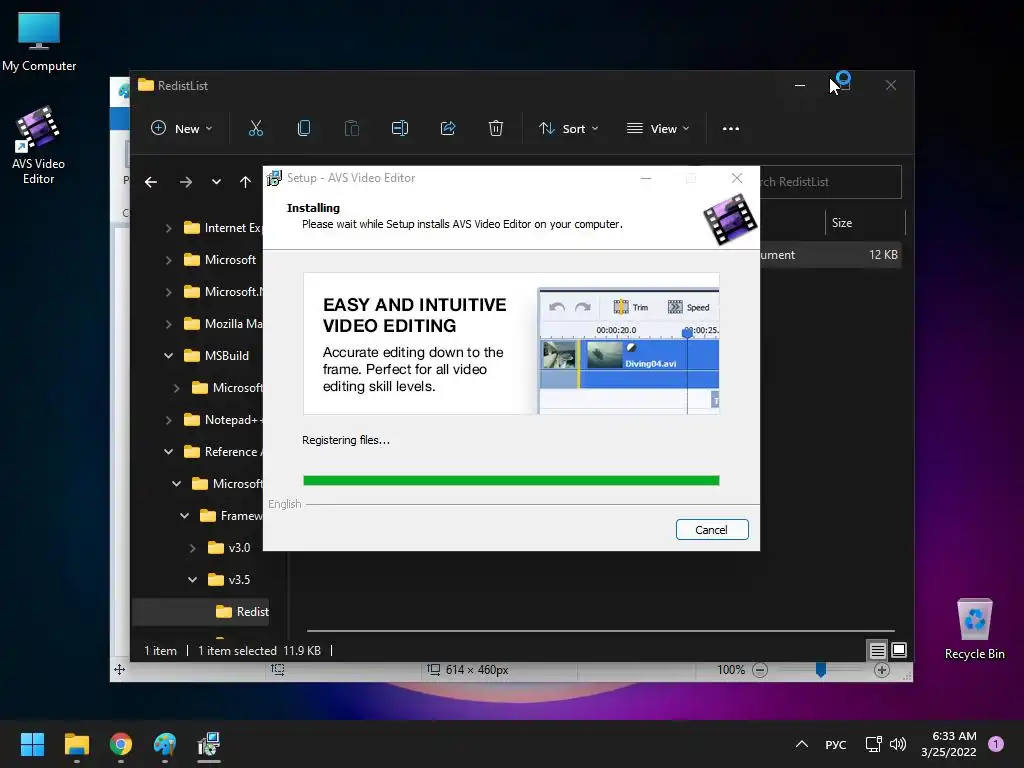Open the Windows Start menu
The width and height of the screenshot is (1024, 768).
(32, 744)
